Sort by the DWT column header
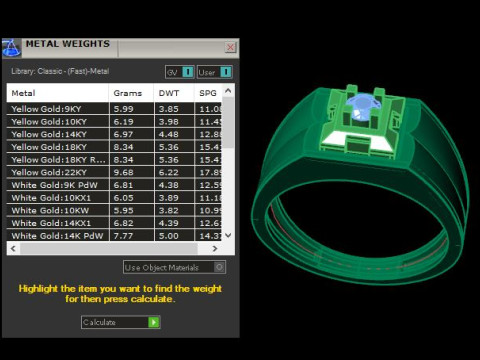This screenshot has height=360, width=480. [174, 93]
